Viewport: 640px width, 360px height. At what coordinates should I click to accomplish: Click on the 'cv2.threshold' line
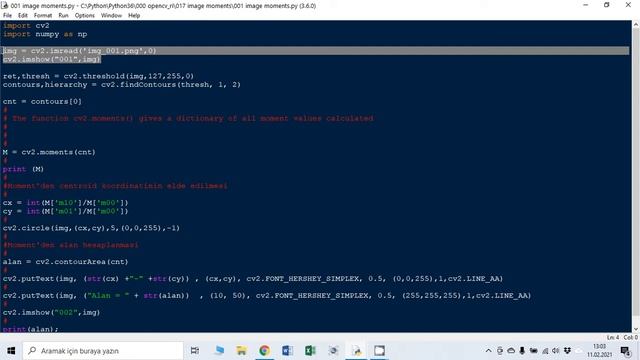98,76
